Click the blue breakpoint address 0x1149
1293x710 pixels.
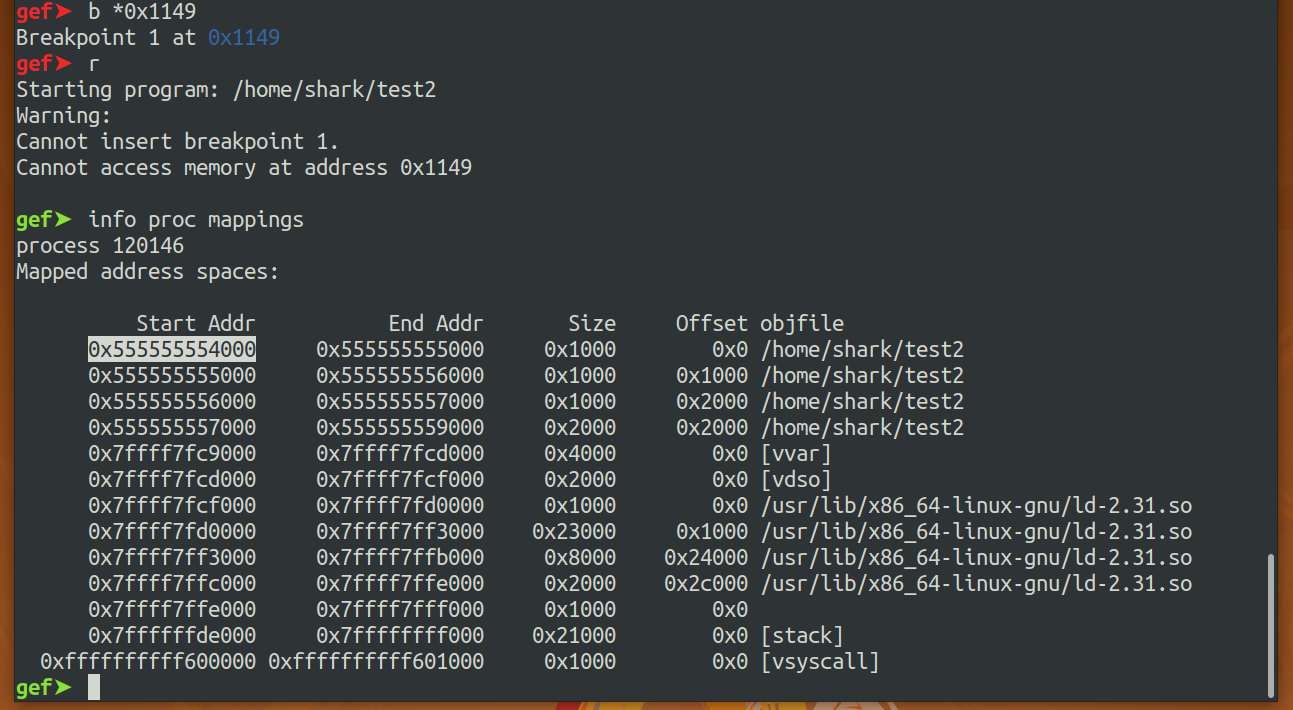[x=244, y=38]
